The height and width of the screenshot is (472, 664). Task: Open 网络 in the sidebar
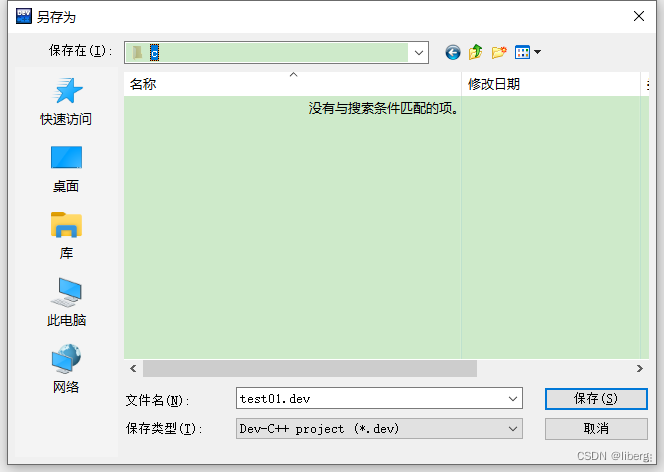[x=66, y=369]
